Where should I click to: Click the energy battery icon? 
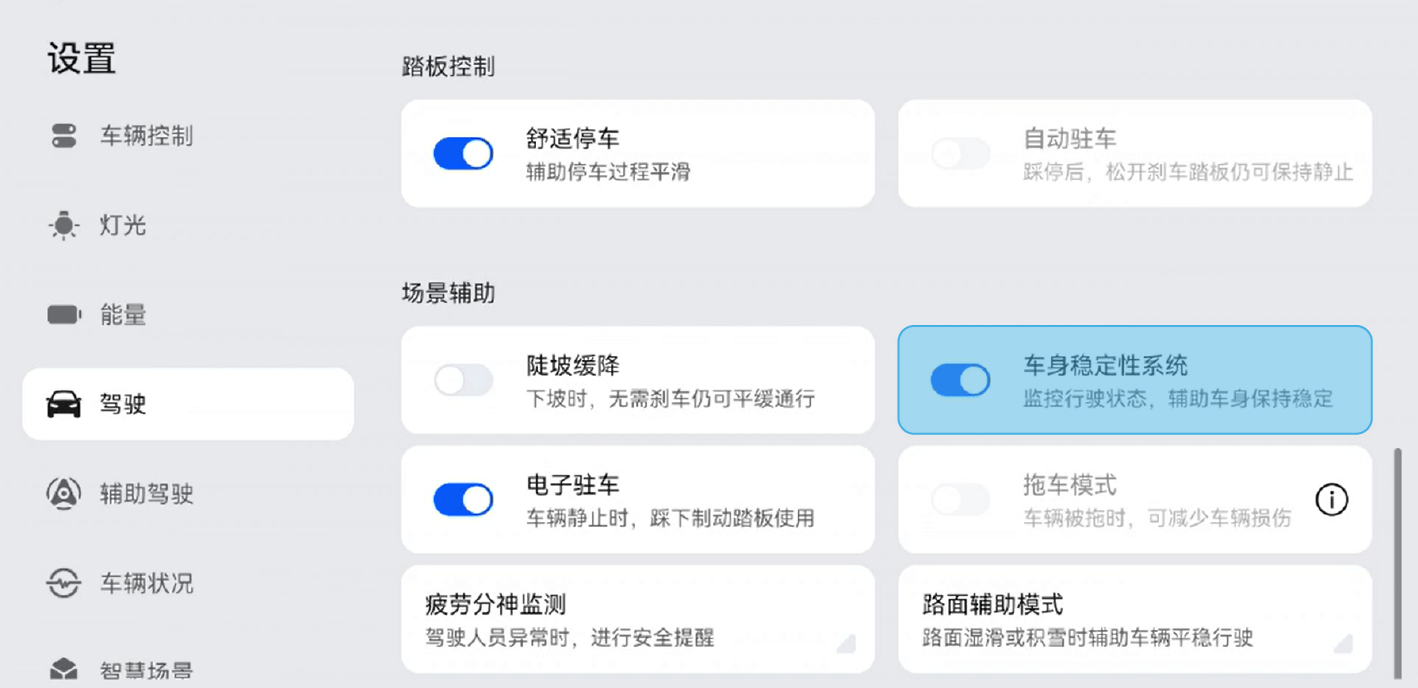[64, 315]
